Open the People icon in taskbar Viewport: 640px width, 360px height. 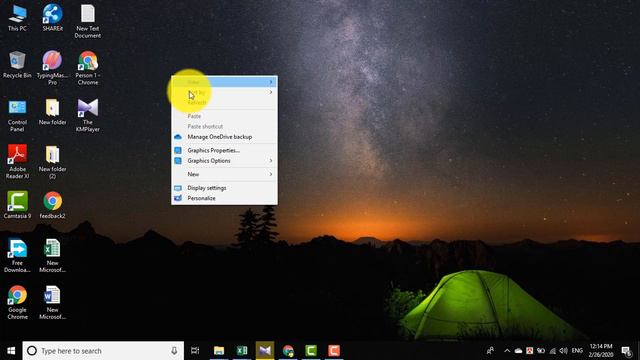point(490,351)
